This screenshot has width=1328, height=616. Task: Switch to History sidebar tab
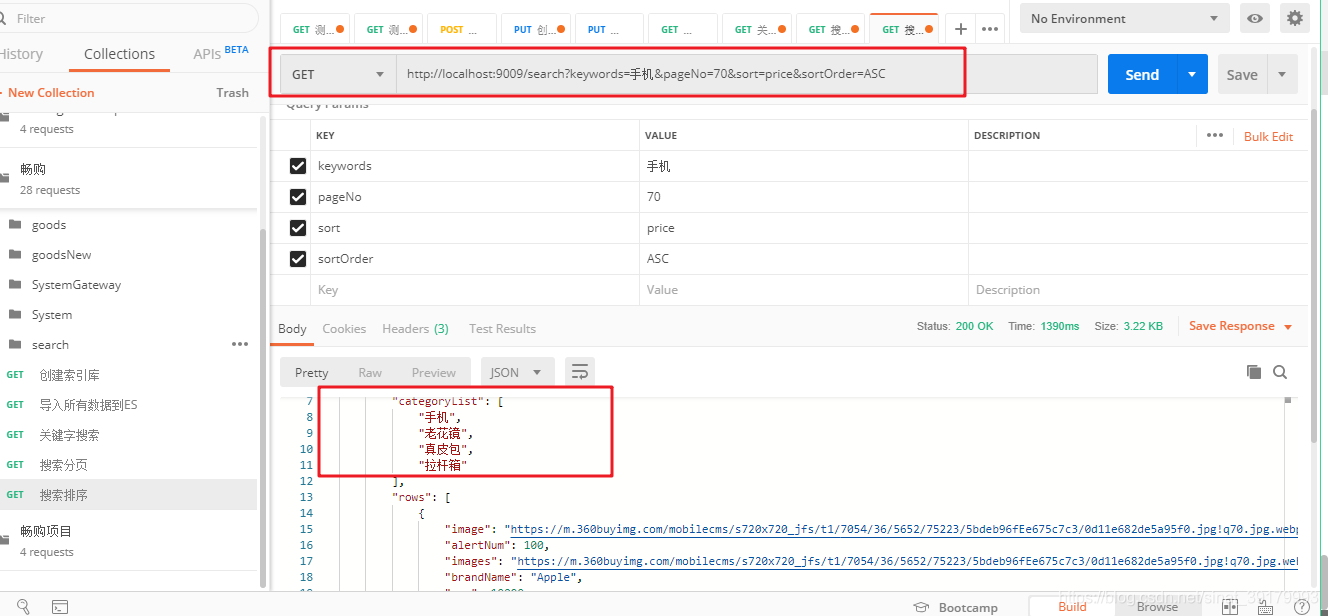[21, 54]
